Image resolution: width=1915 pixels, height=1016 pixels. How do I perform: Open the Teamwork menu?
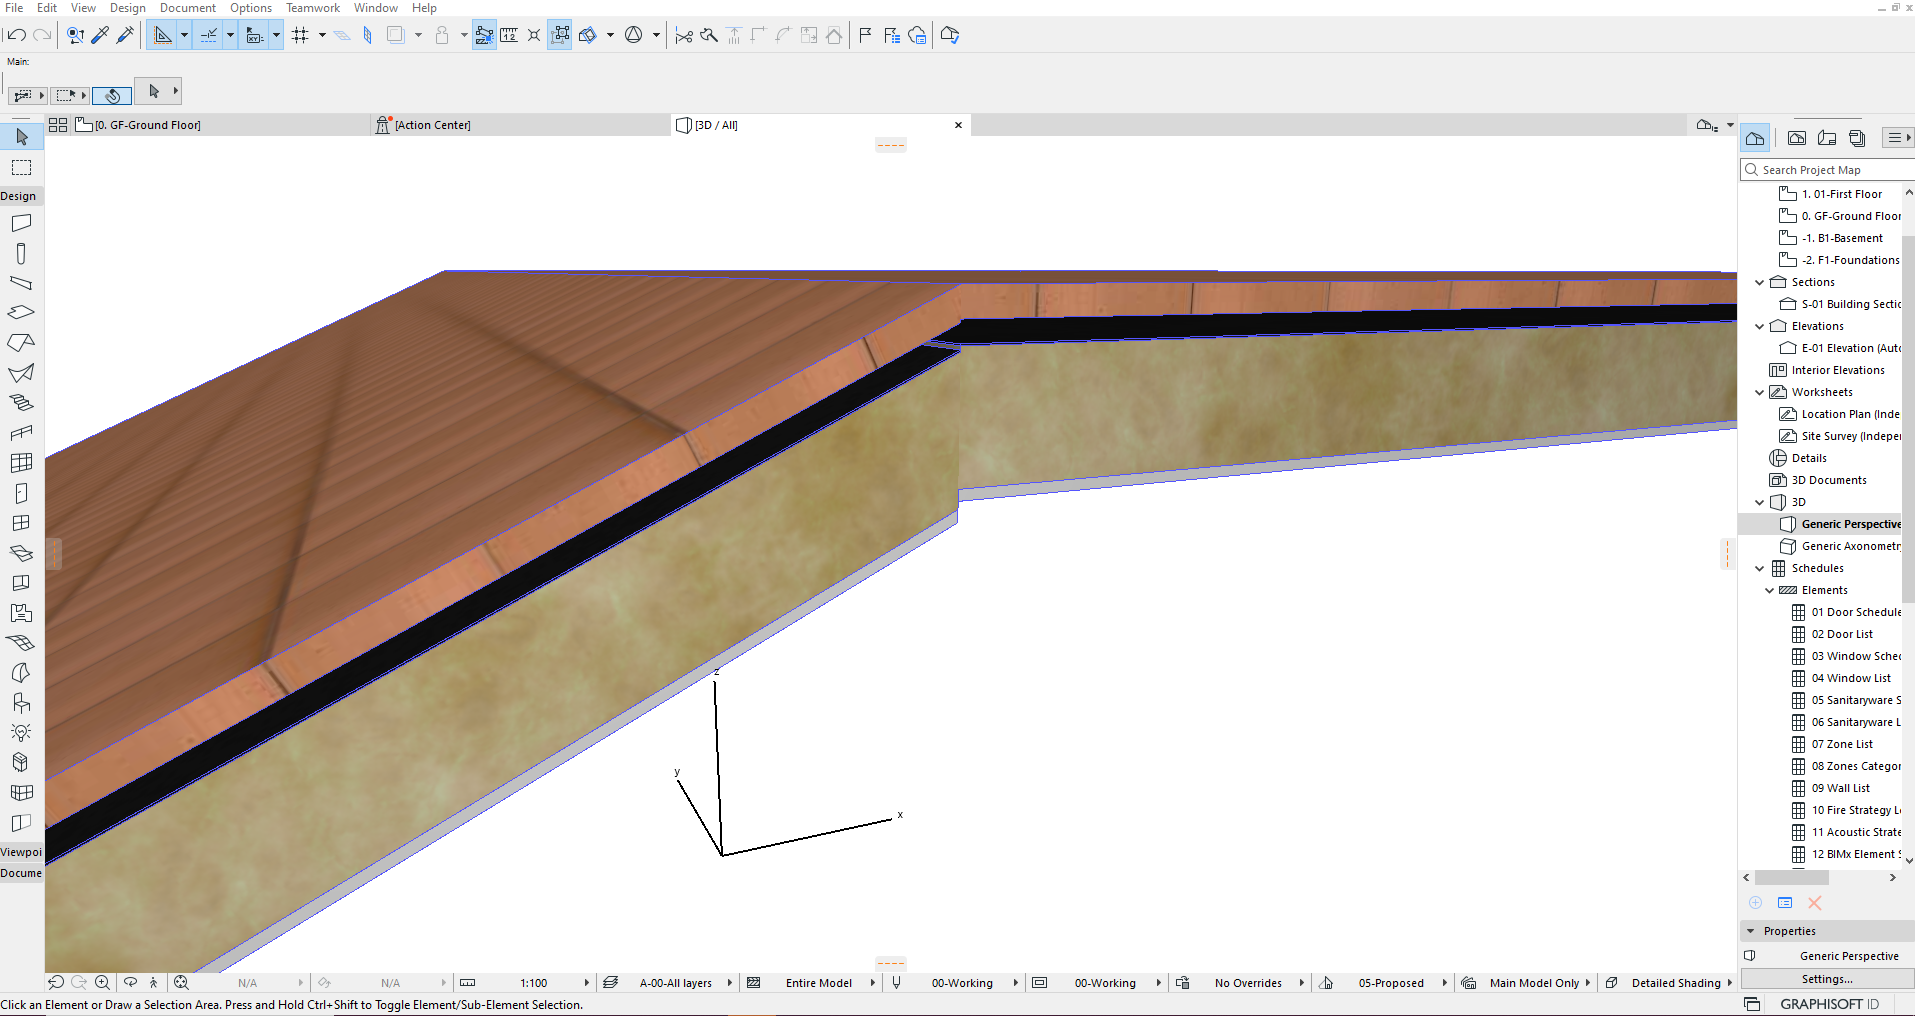coord(312,8)
